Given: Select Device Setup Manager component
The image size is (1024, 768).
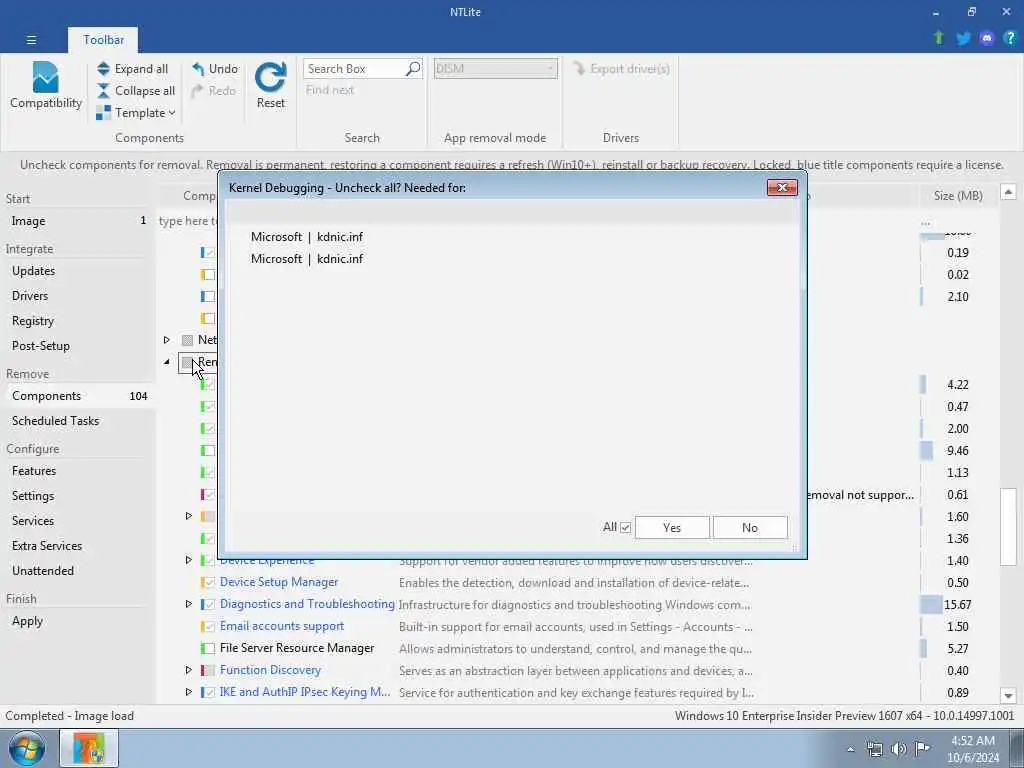Looking at the screenshot, I should tap(279, 582).
